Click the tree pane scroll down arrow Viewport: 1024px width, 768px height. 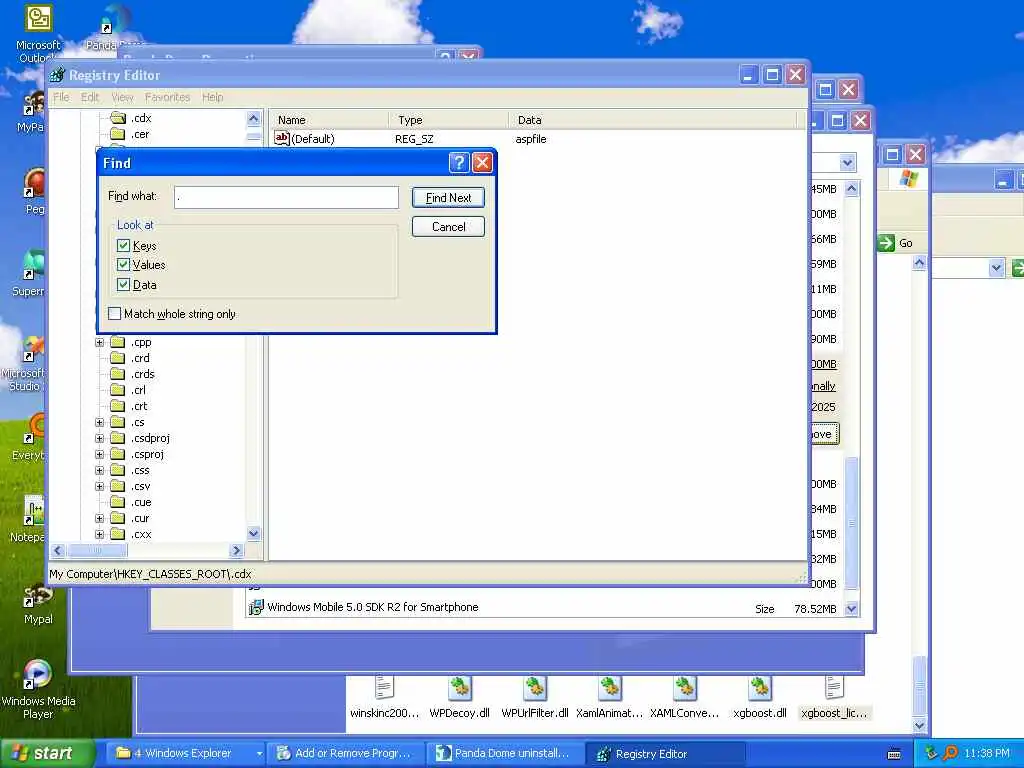pyautogui.click(x=254, y=534)
